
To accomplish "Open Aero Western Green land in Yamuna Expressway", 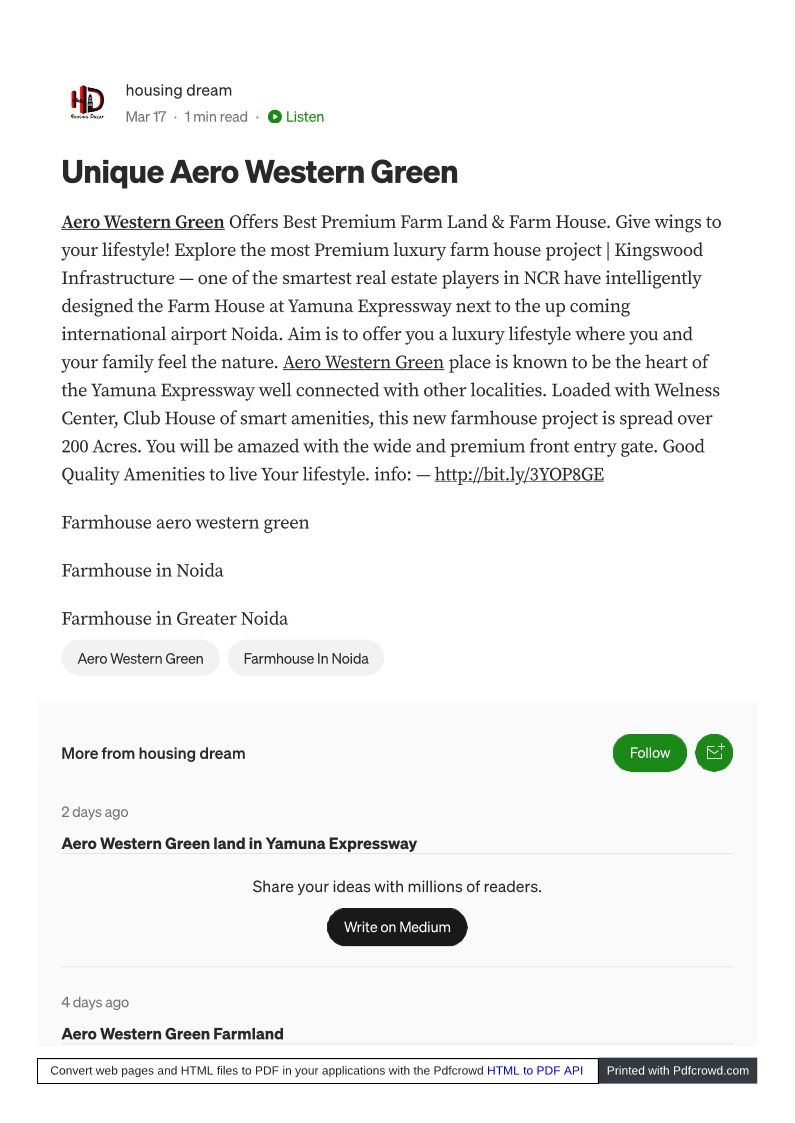I will click(x=239, y=843).
